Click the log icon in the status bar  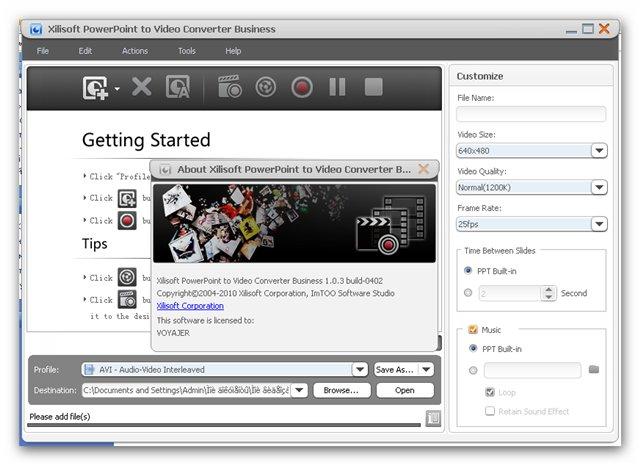click(x=433, y=418)
